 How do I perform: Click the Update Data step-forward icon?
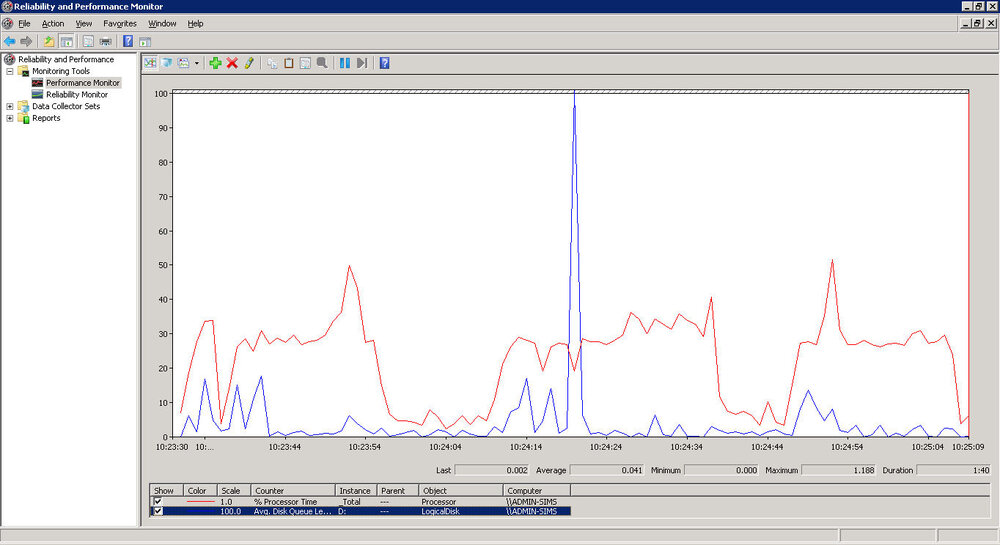(362, 63)
